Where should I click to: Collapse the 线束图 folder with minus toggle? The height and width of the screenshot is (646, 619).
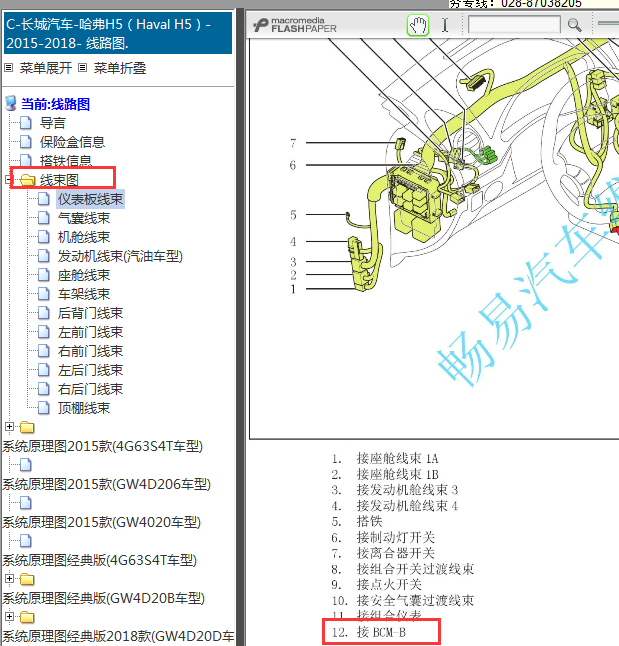(9, 180)
